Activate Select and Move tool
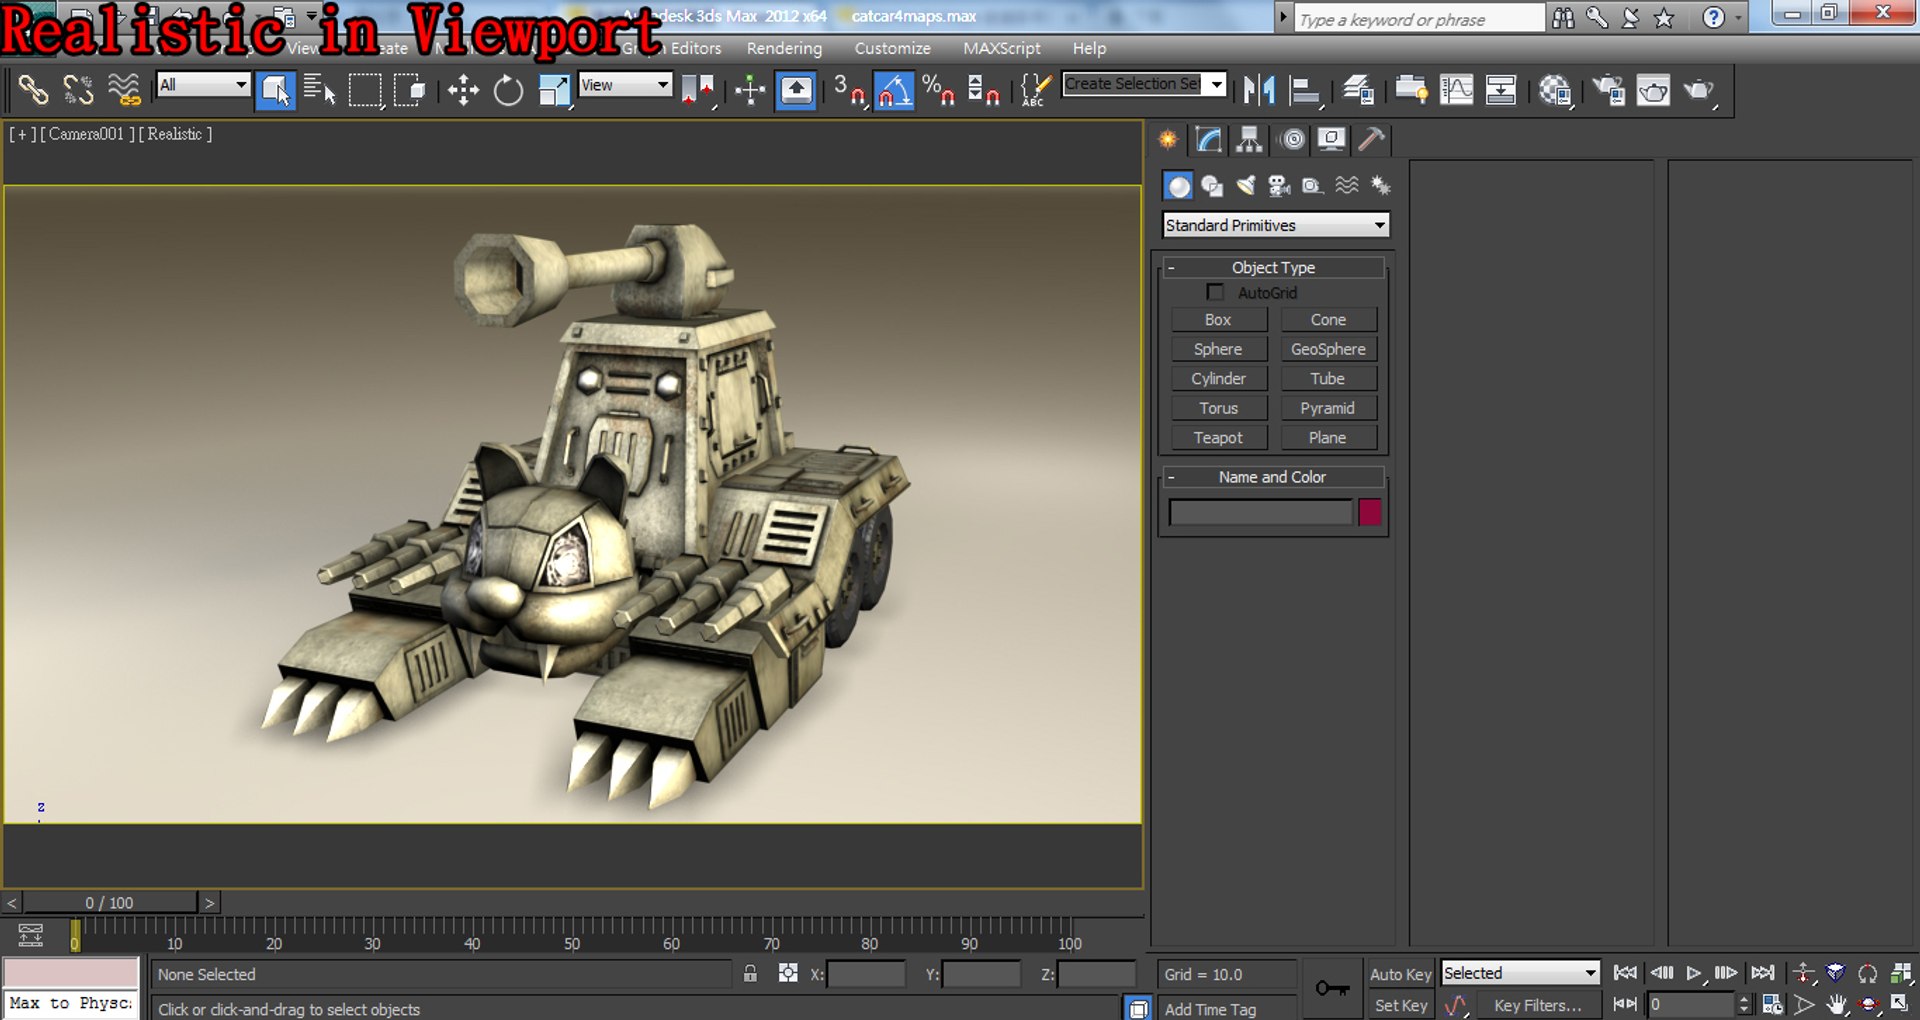 463,91
